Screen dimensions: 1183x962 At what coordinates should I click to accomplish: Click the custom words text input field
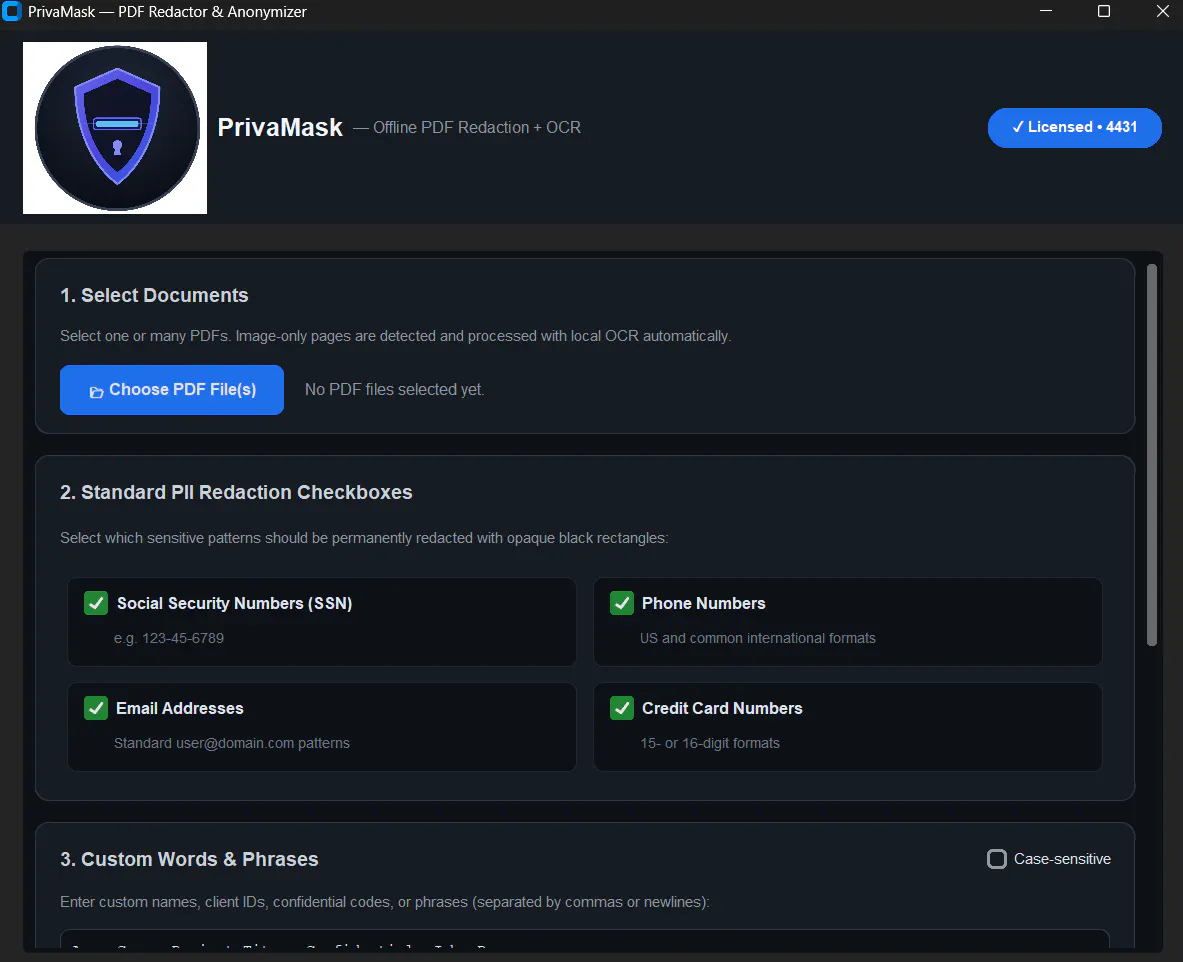(x=585, y=939)
